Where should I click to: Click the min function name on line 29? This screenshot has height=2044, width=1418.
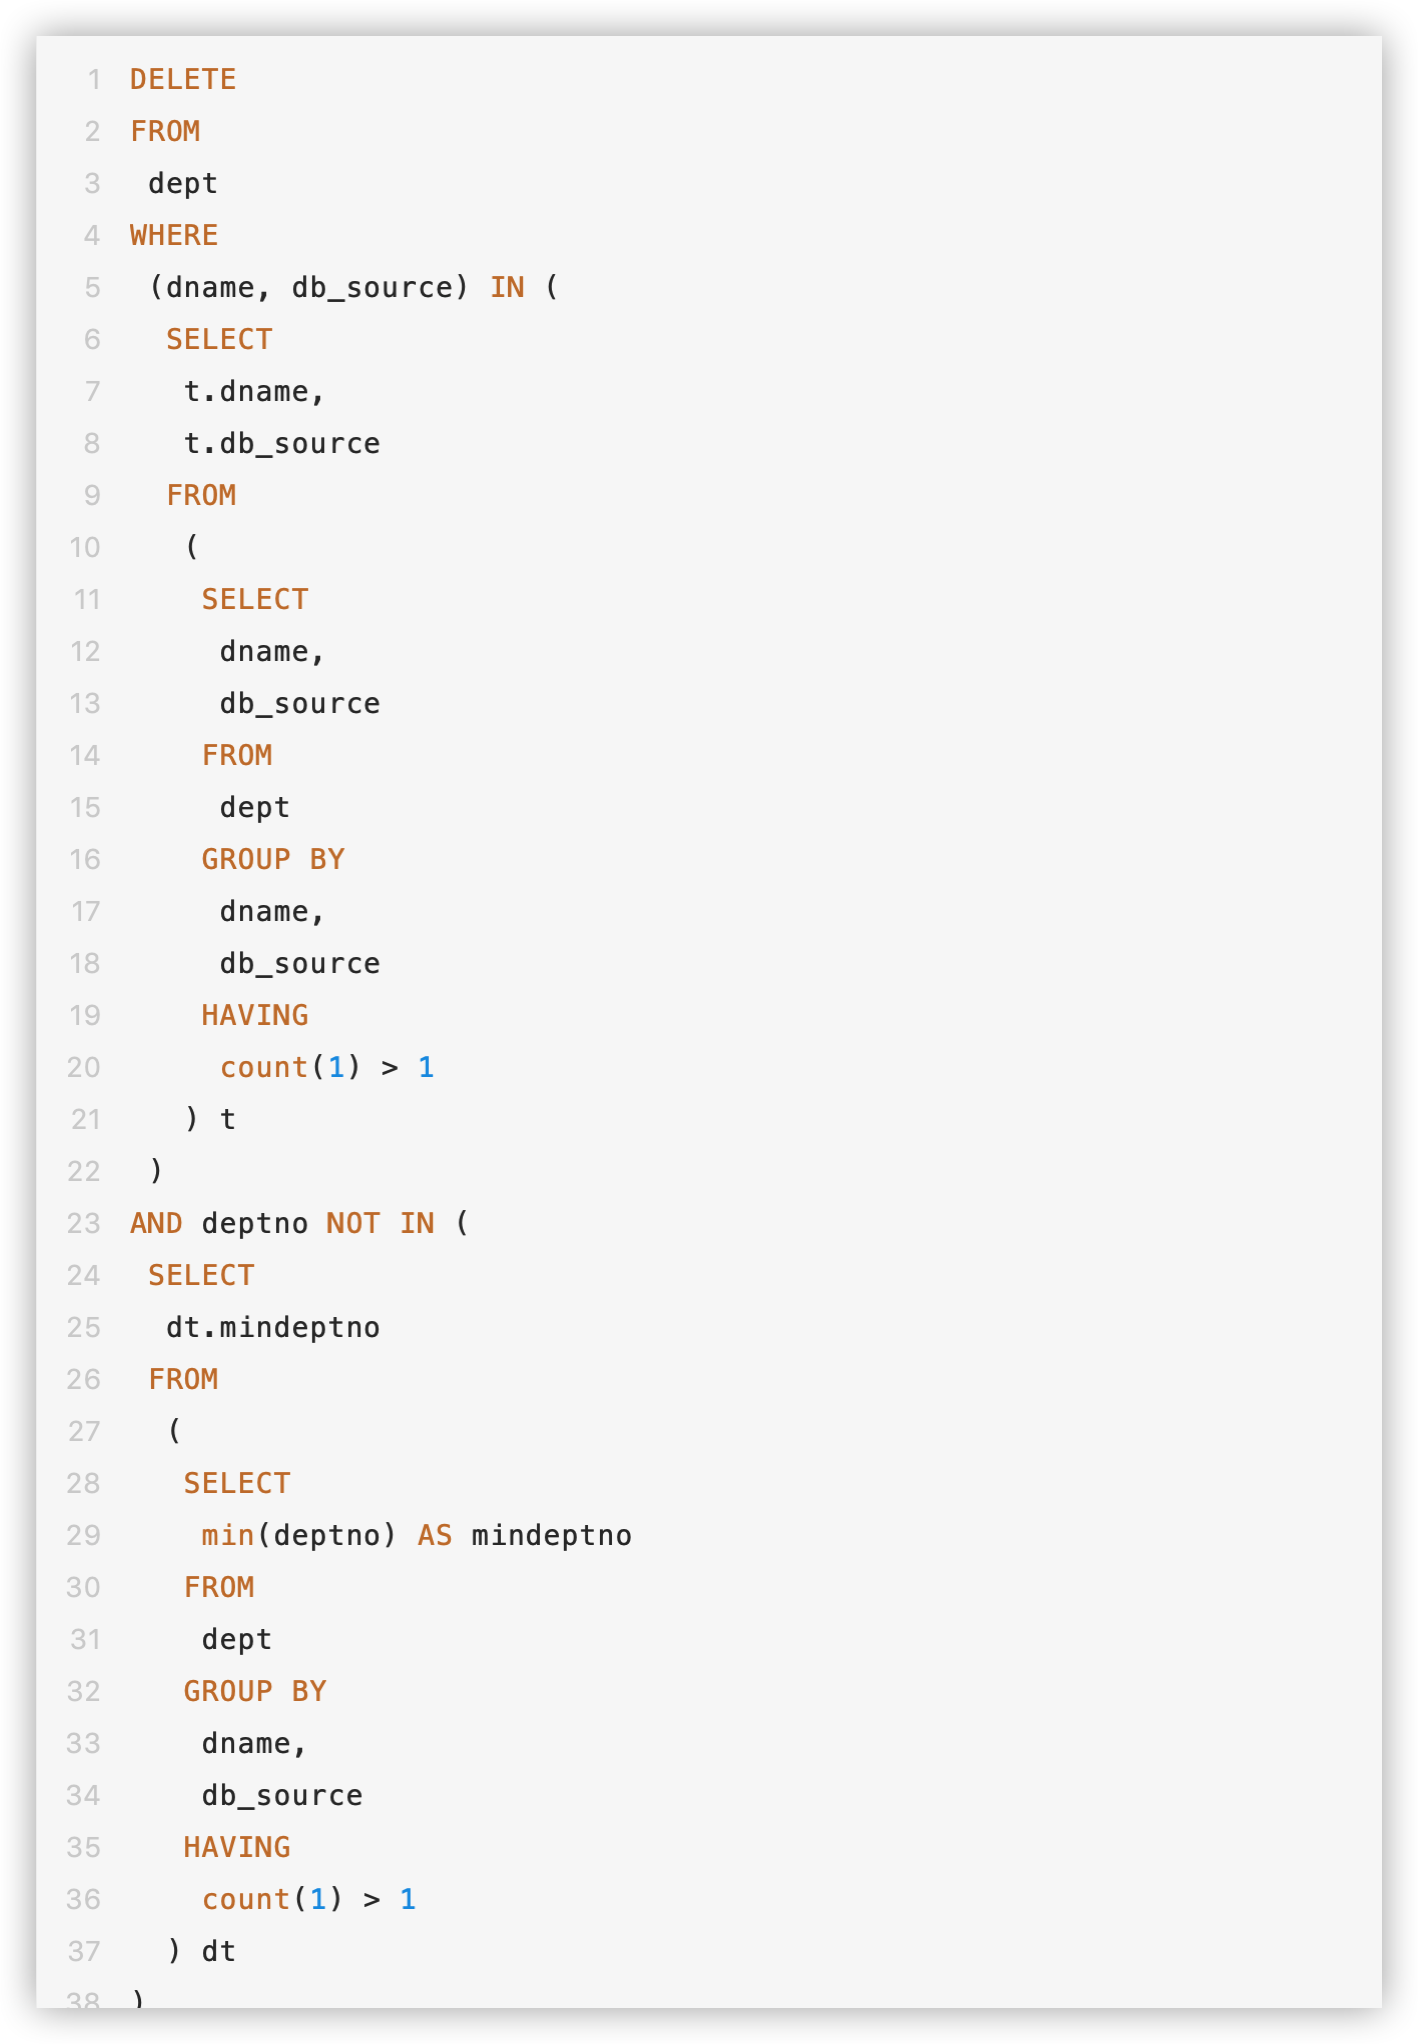228,1535
